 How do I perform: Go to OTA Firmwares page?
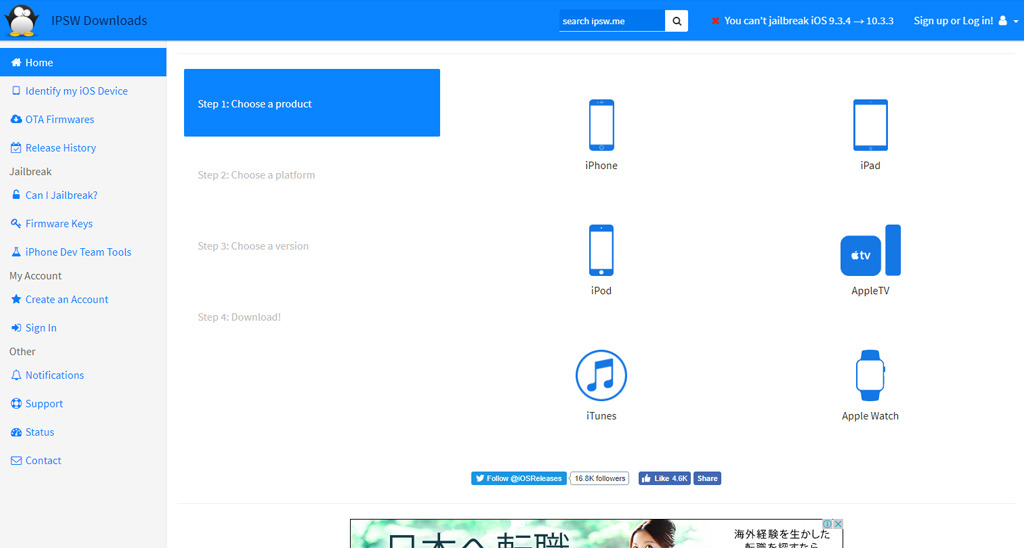click(59, 120)
